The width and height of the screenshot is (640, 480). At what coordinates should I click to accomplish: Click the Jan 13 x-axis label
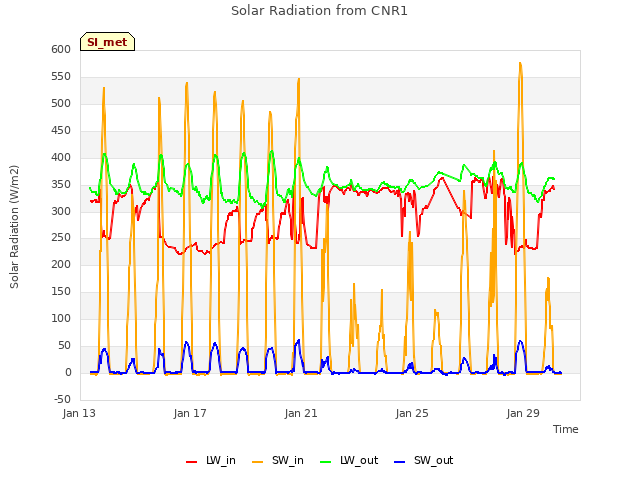coord(79,413)
